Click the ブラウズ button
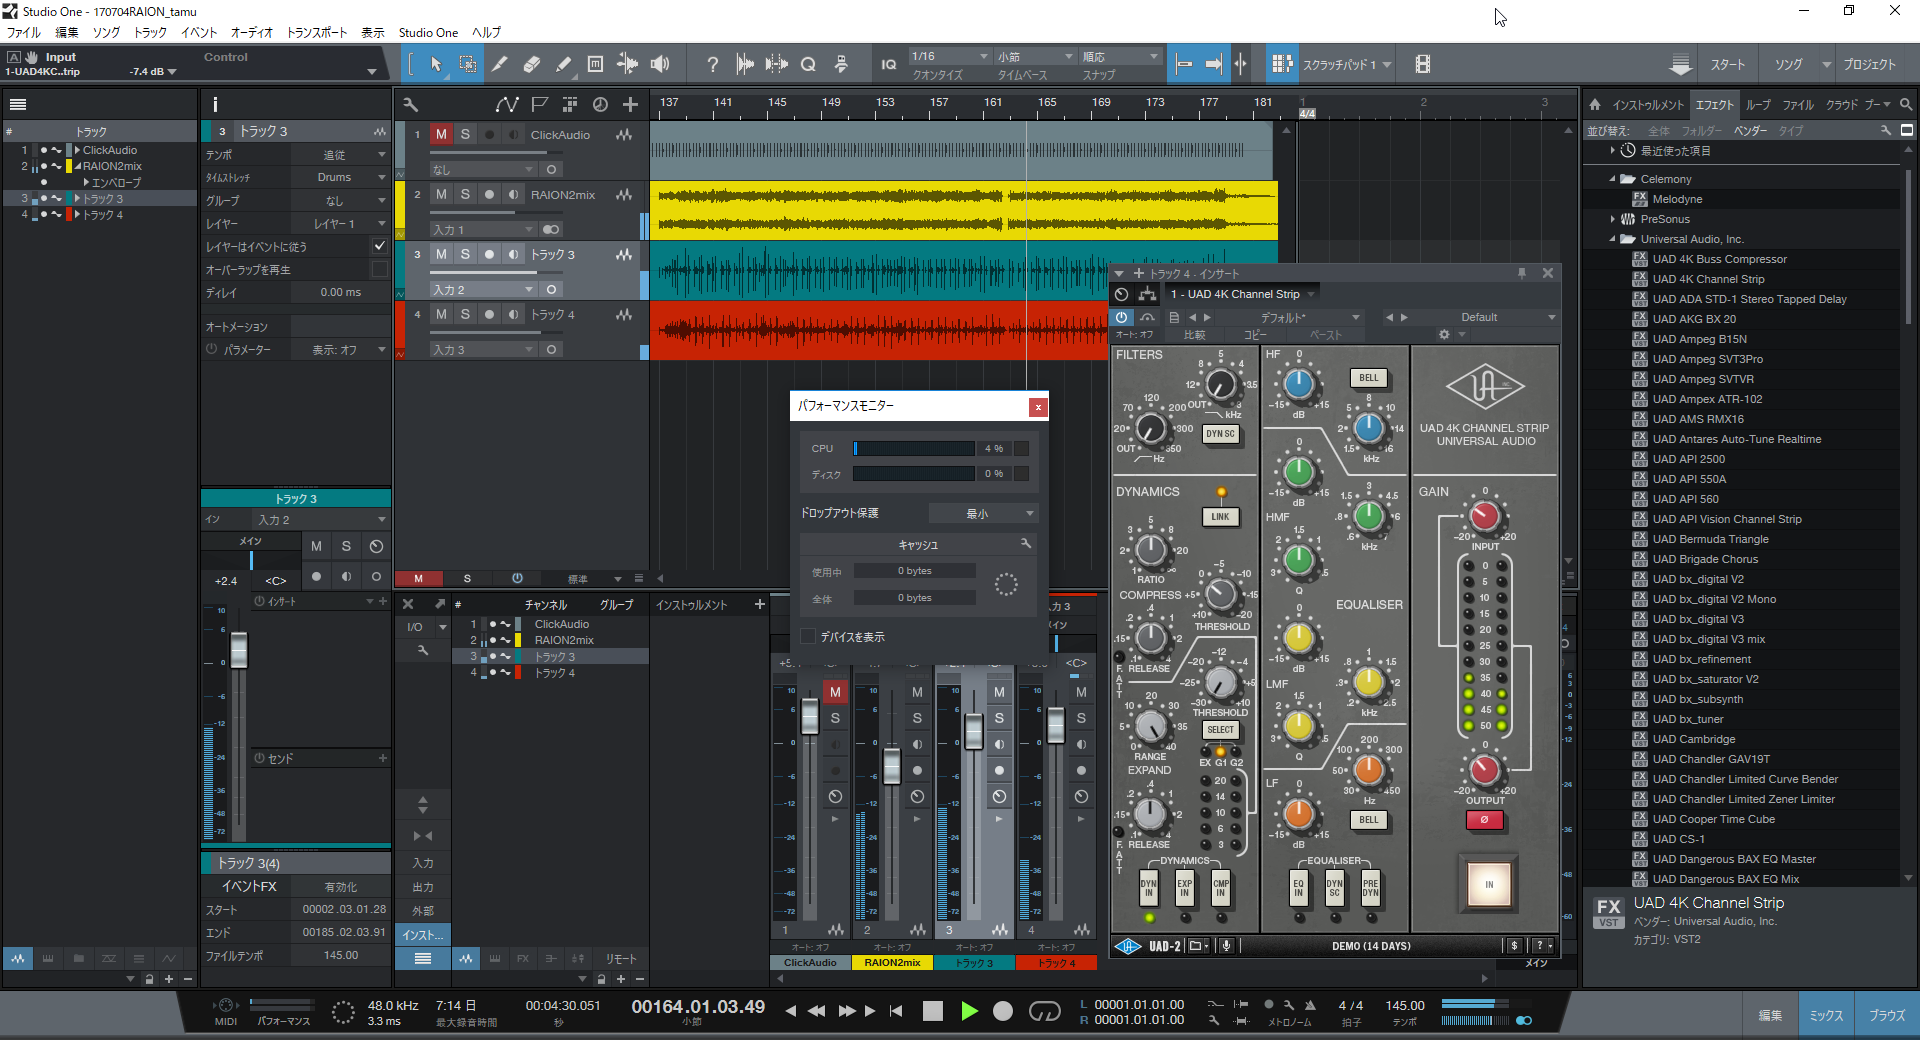This screenshot has height=1040, width=1920. point(1887,1015)
